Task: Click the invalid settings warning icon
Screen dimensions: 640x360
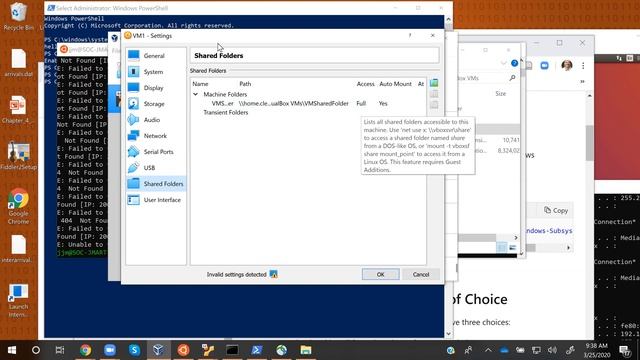Action: click(x=273, y=274)
